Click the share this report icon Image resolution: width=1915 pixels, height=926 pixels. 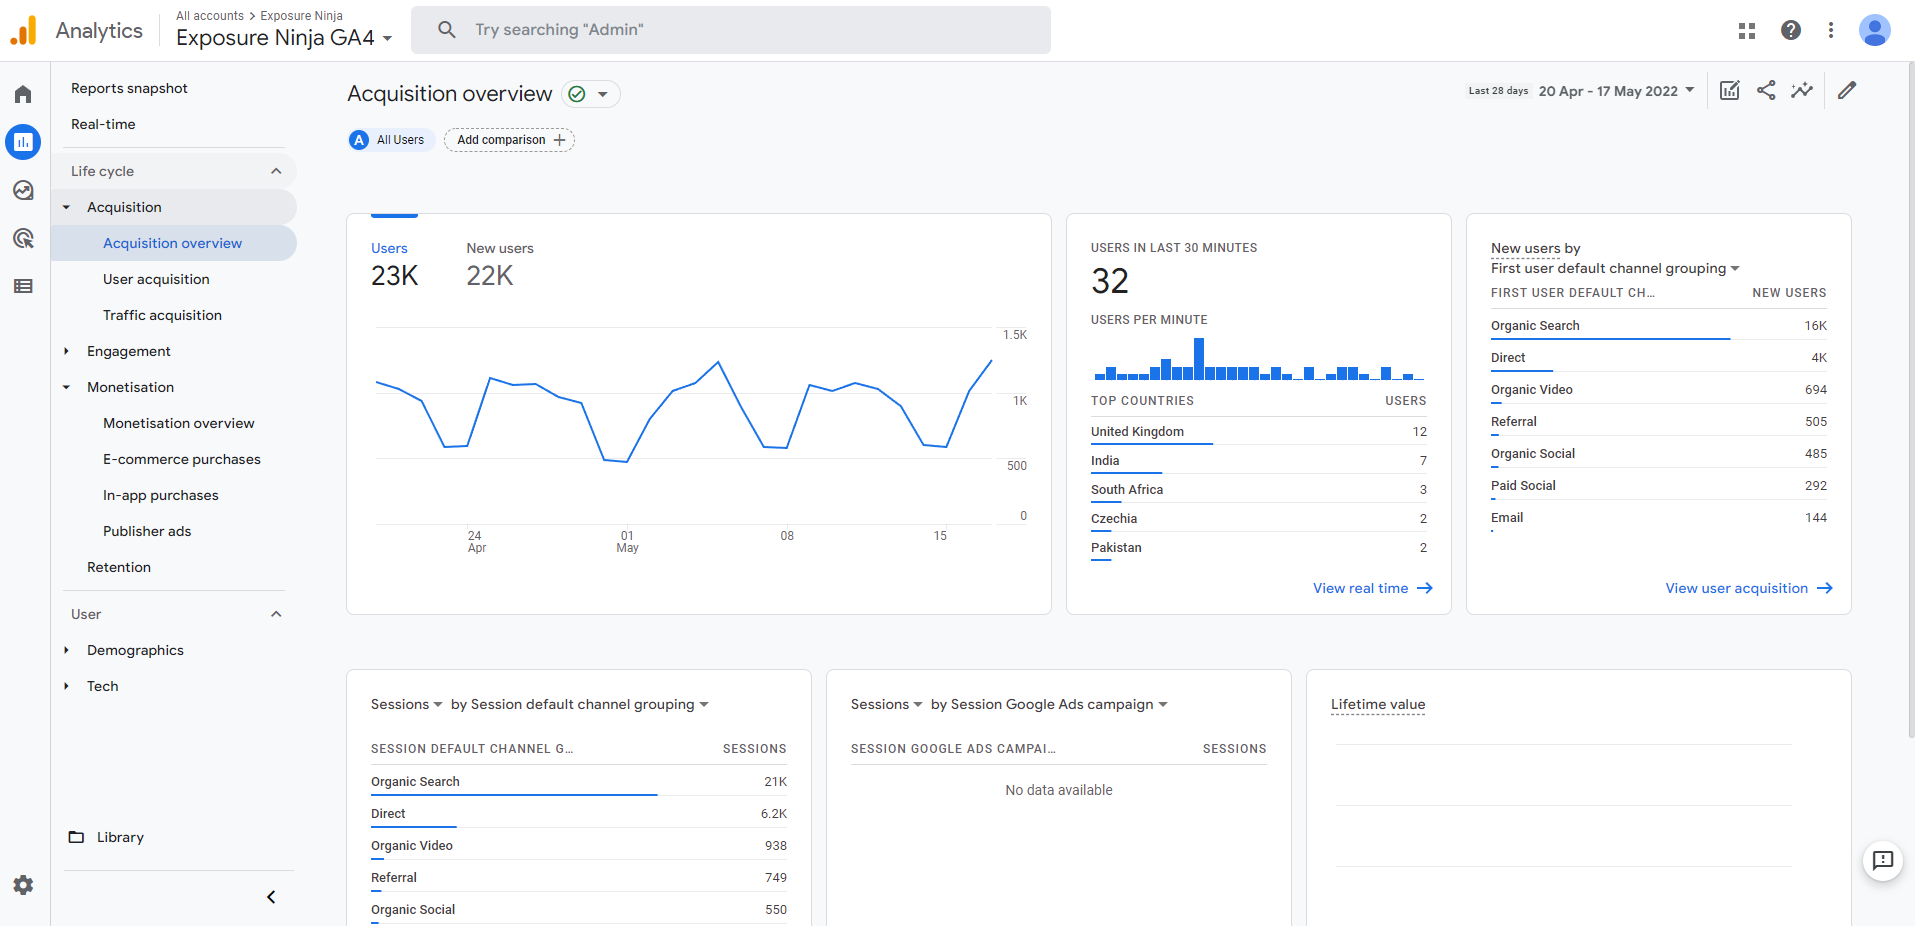[1765, 90]
